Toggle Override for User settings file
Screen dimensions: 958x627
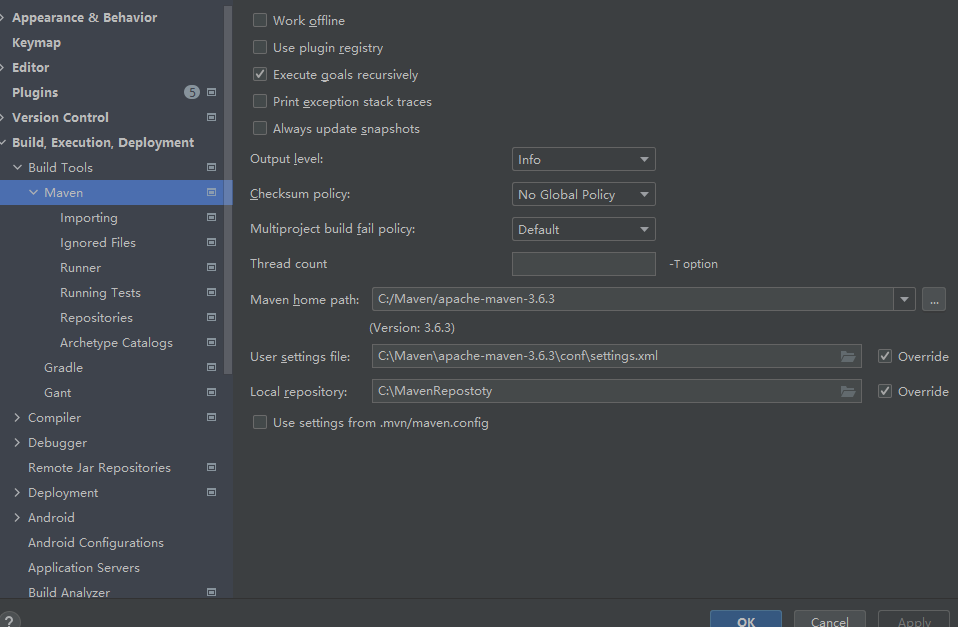point(885,356)
